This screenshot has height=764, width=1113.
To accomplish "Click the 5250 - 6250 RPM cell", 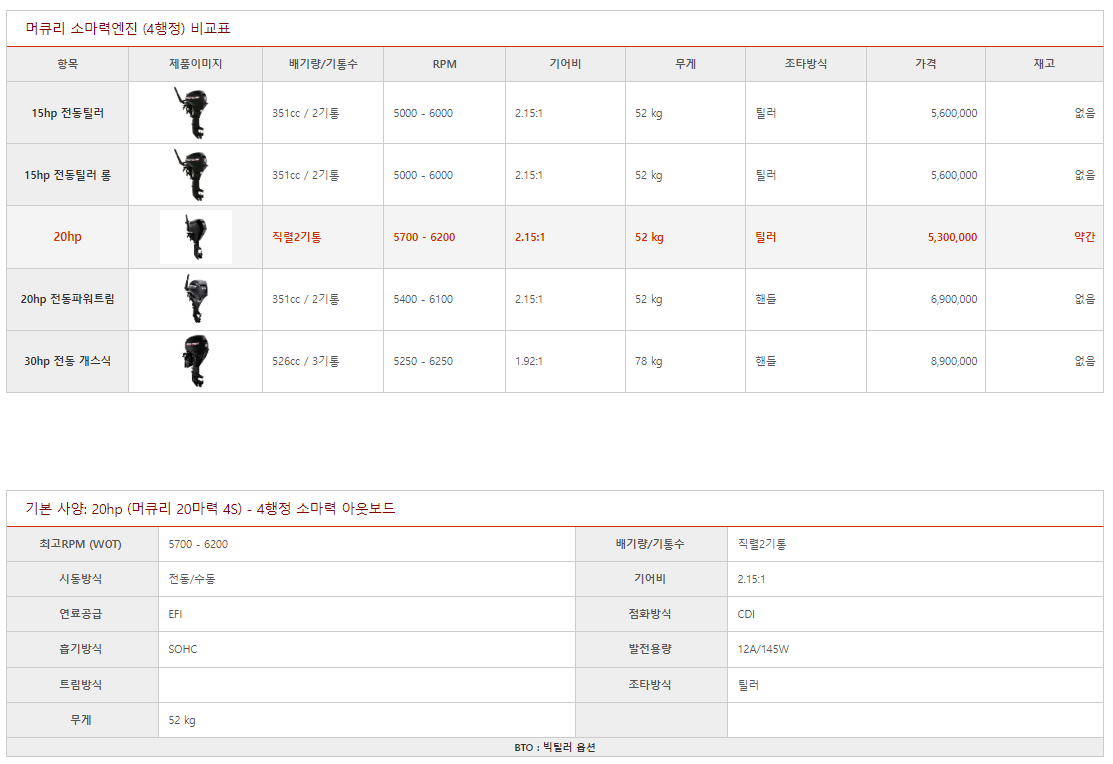I will [x=423, y=361].
